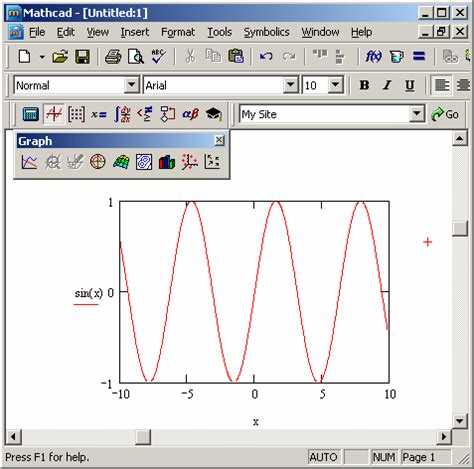The width and height of the screenshot is (474, 469).
Task: Toggle Italic formatting
Action: point(387,85)
